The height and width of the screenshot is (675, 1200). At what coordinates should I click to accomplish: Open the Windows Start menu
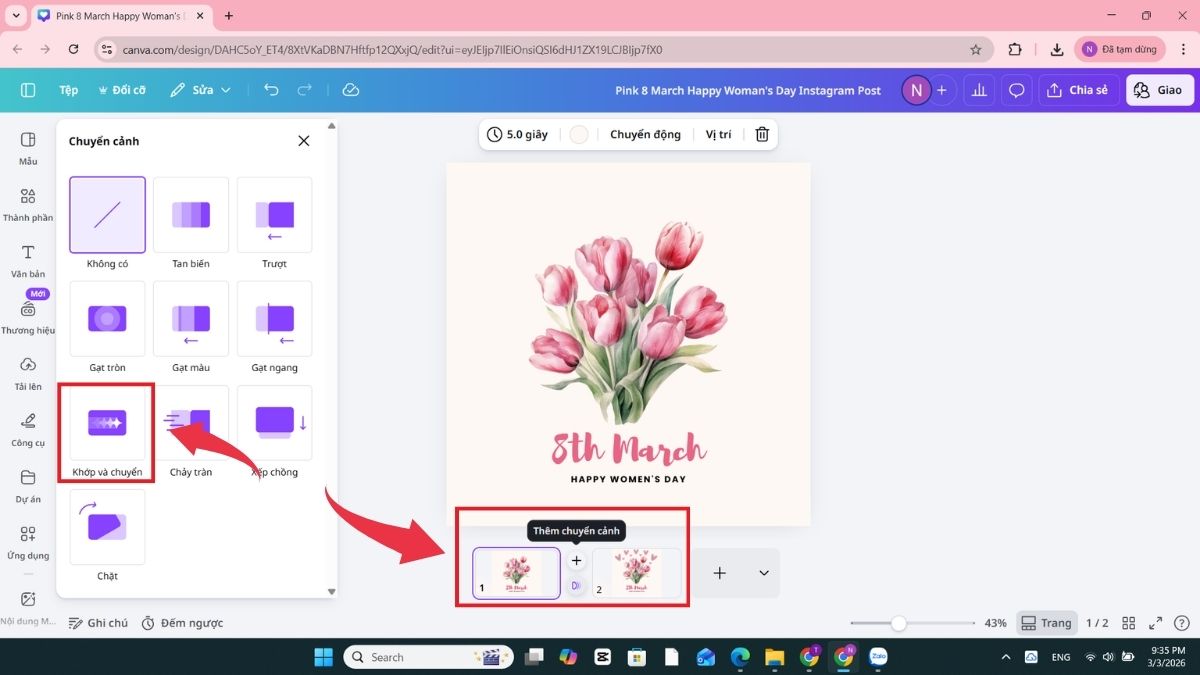tap(323, 657)
